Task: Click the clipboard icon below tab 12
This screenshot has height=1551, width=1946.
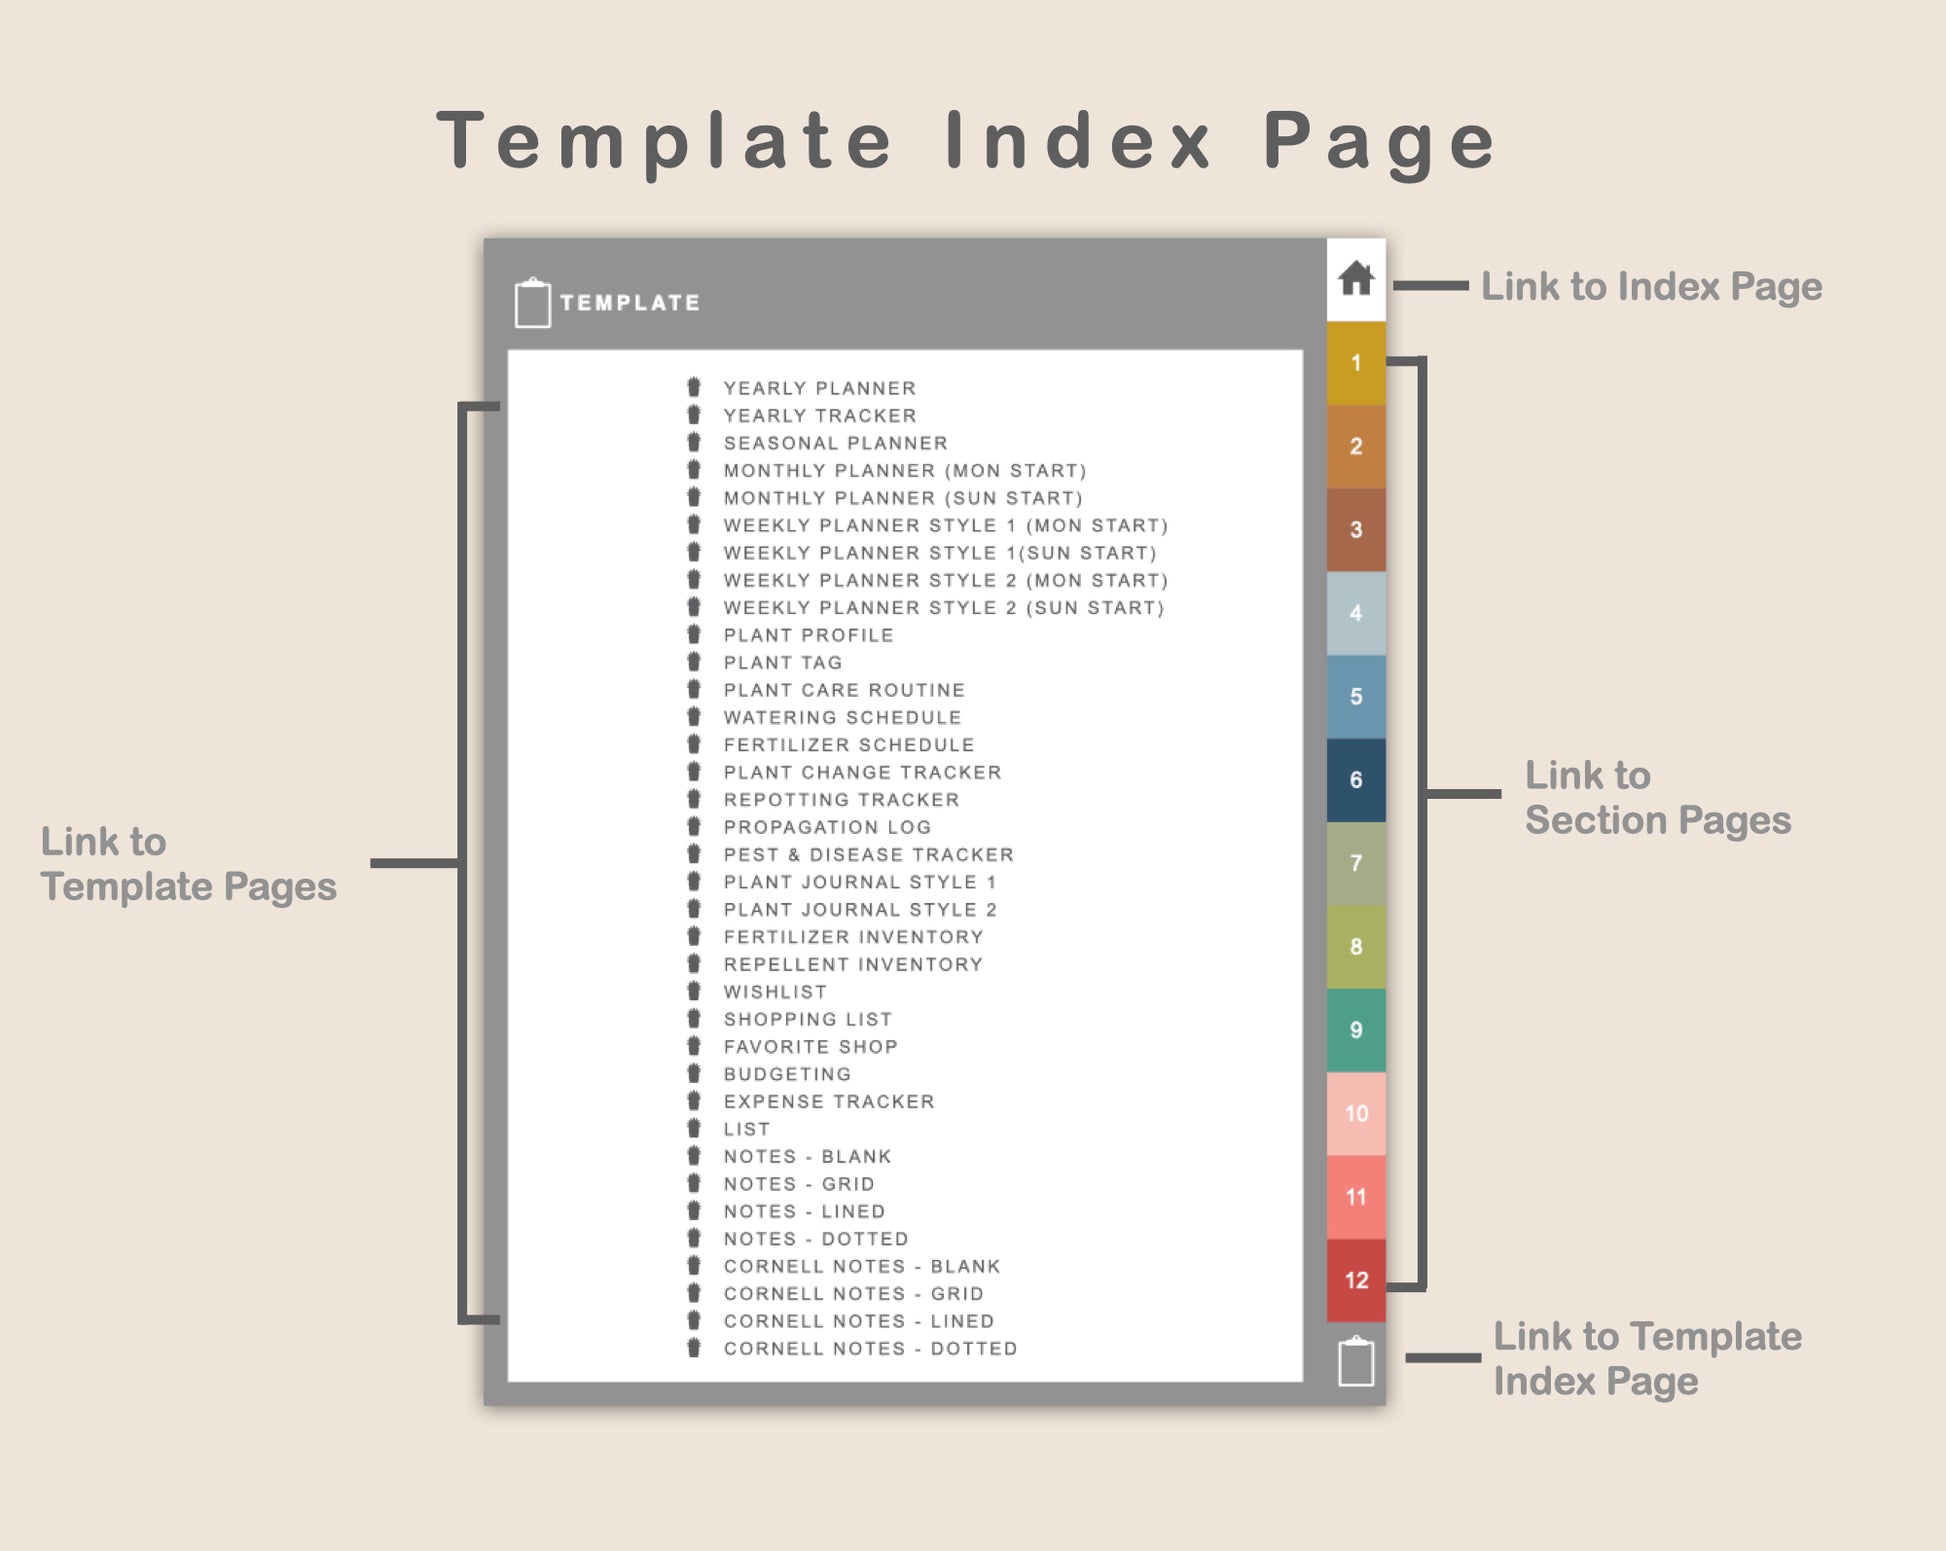Action: (x=1356, y=1361)
